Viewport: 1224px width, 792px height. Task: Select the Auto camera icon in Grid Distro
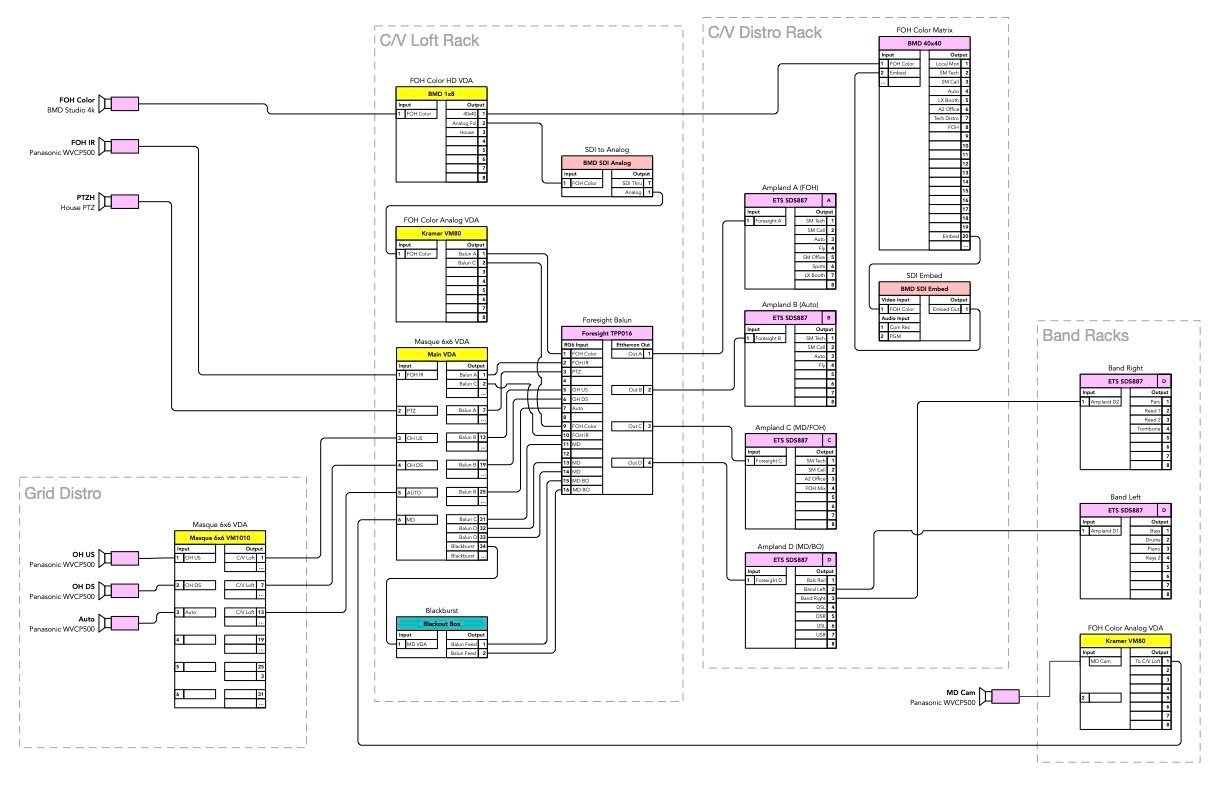pos(119,622)
